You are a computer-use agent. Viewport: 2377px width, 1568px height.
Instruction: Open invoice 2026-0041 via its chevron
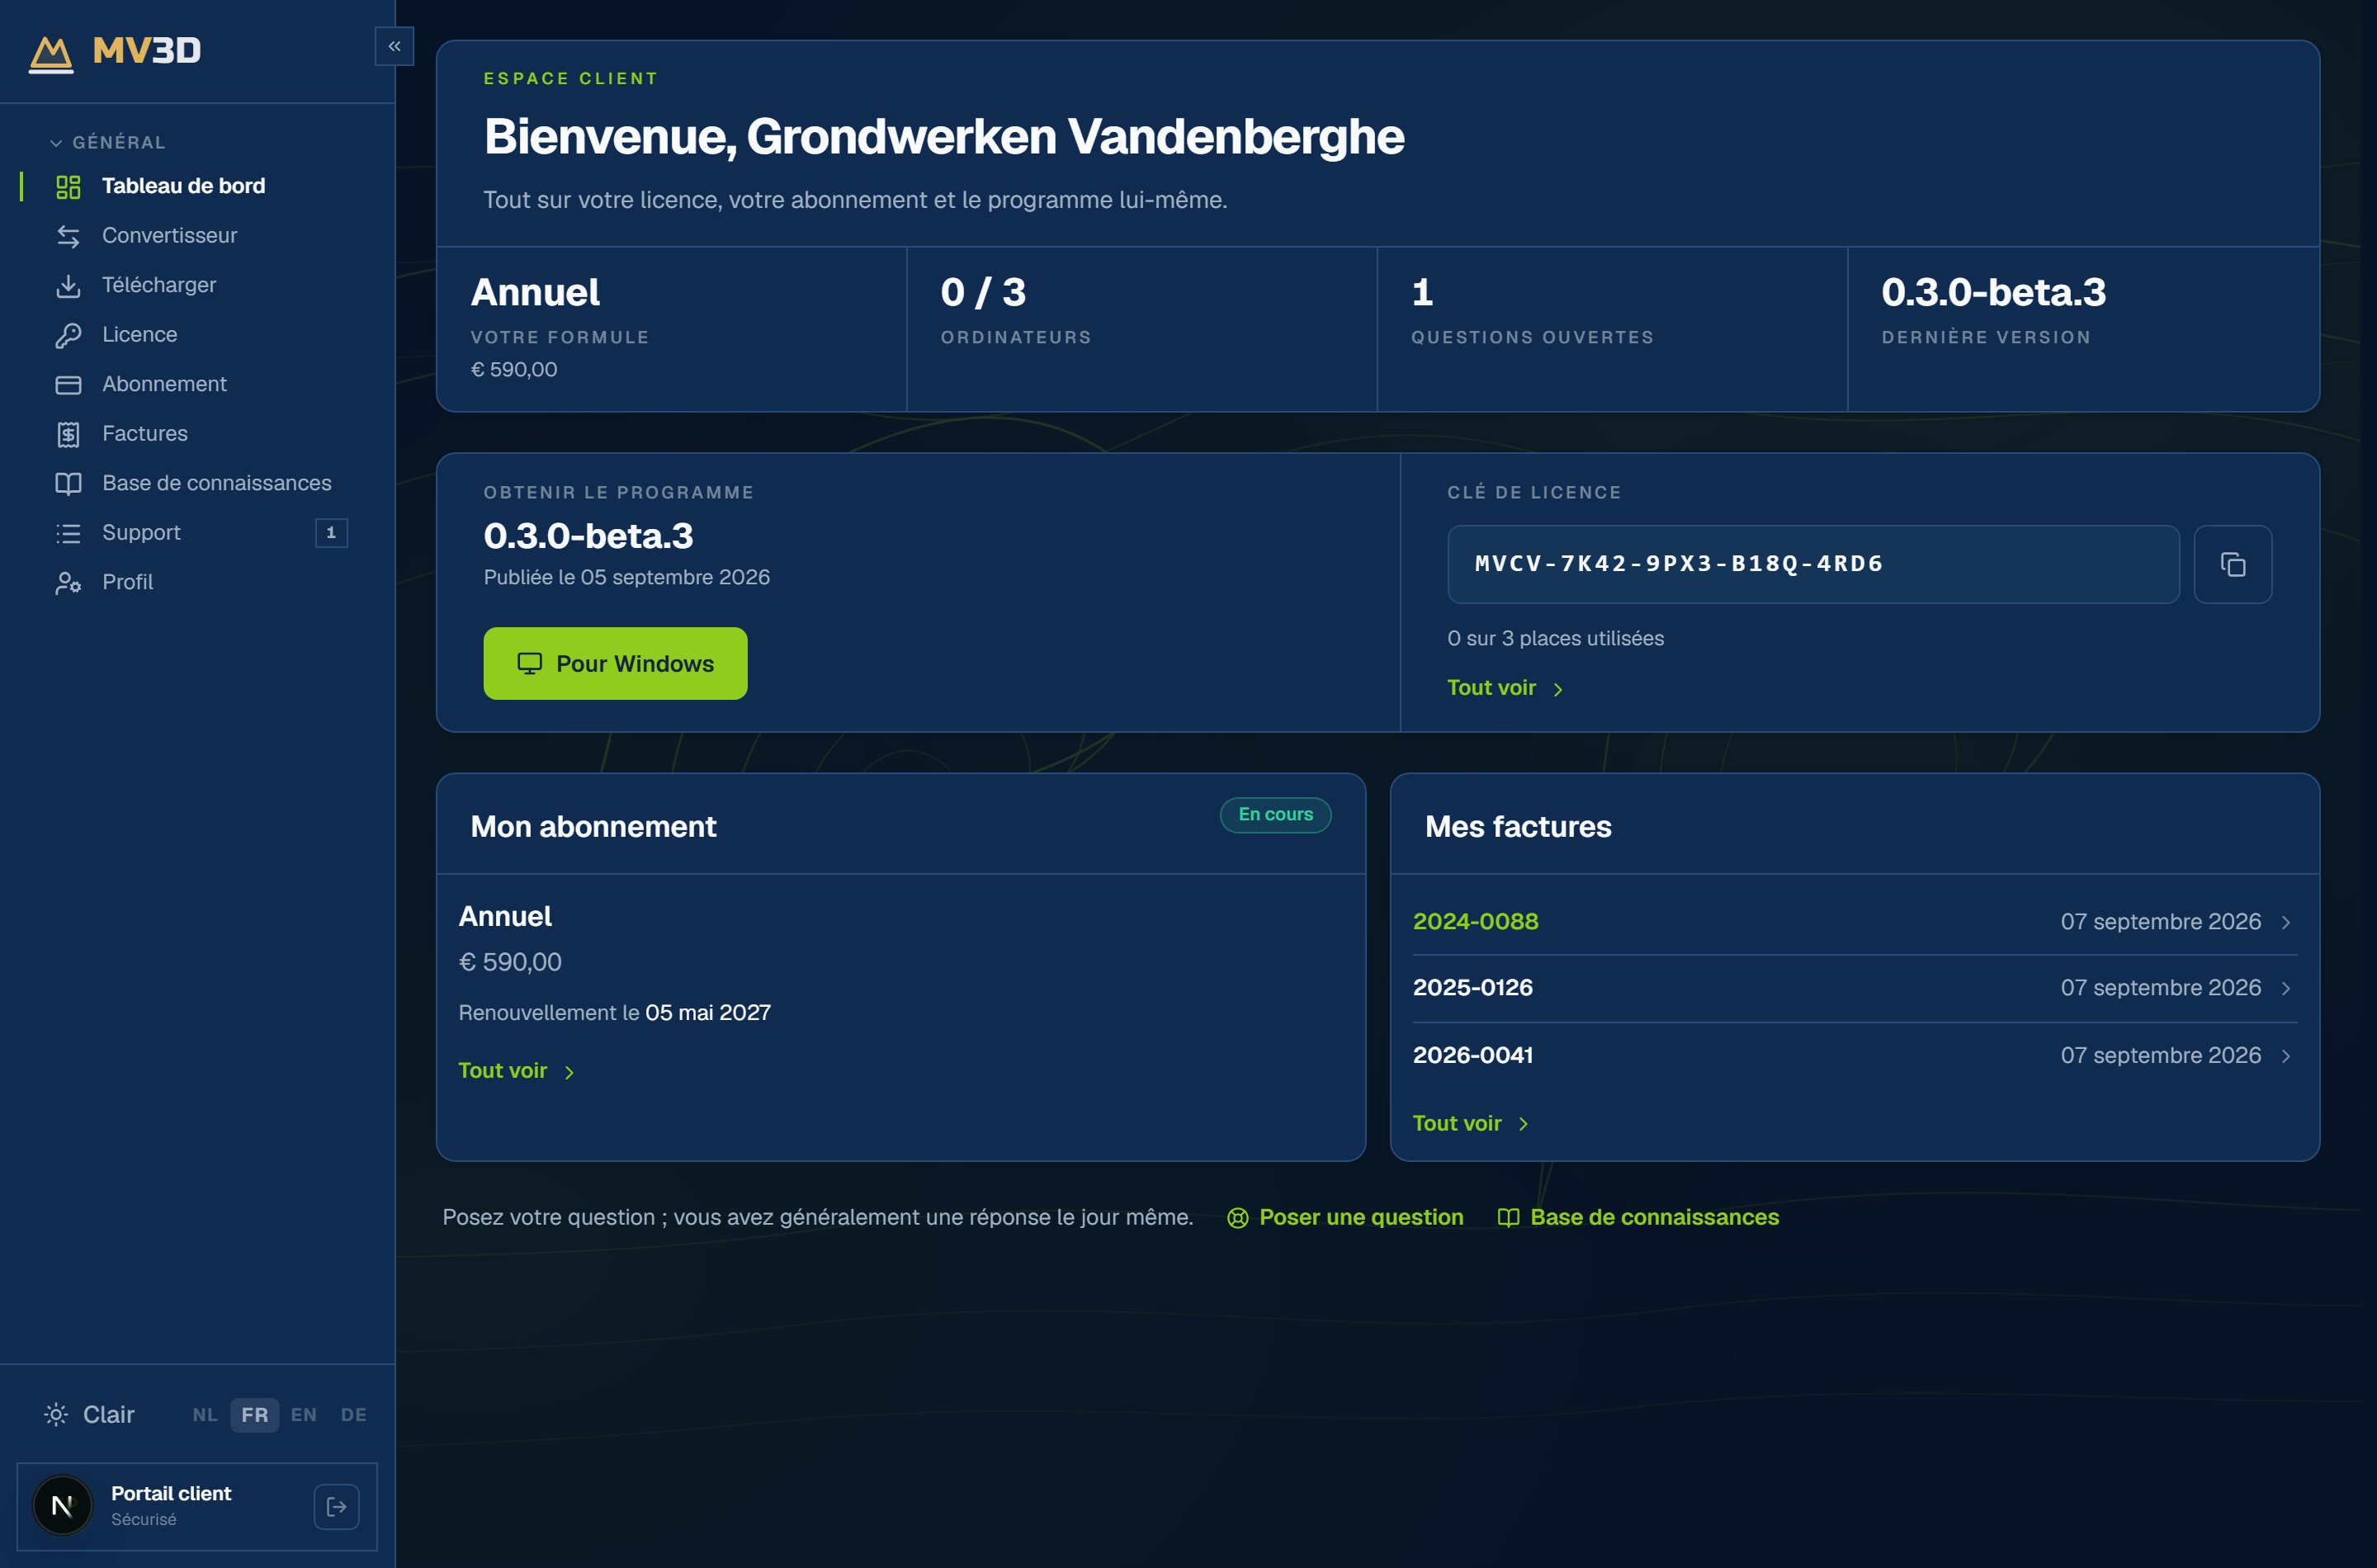[x=2286, y=1056]
